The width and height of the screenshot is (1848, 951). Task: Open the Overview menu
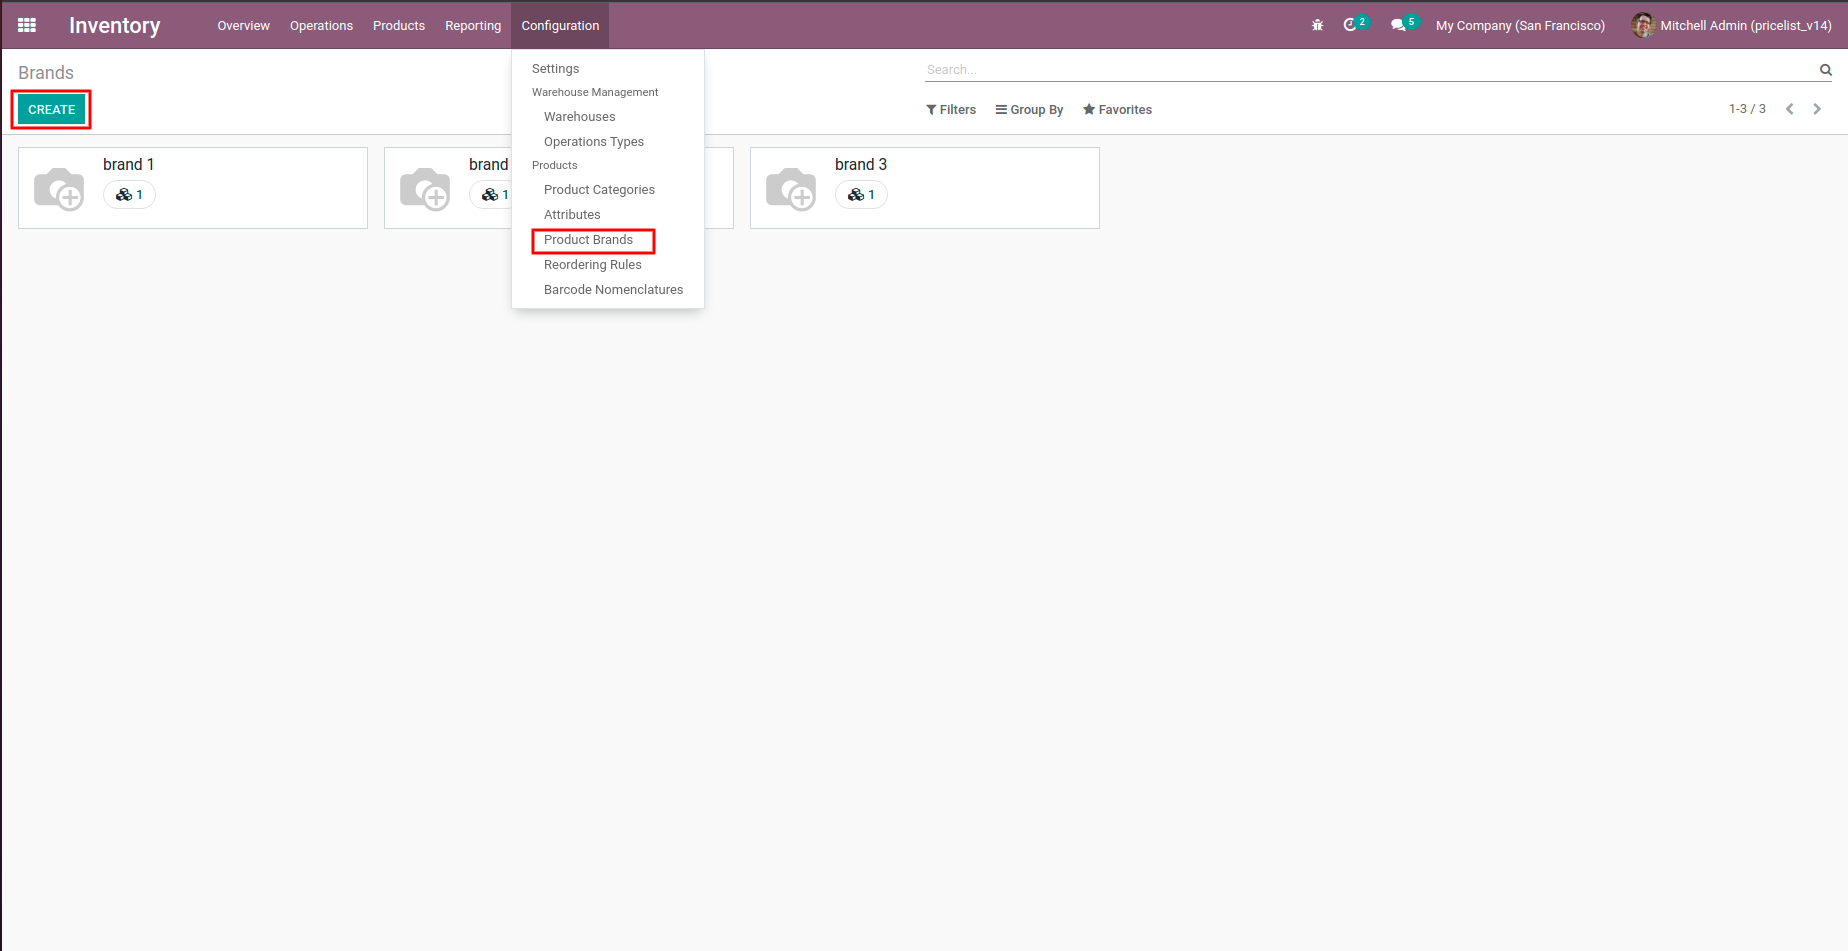[243, 26]
